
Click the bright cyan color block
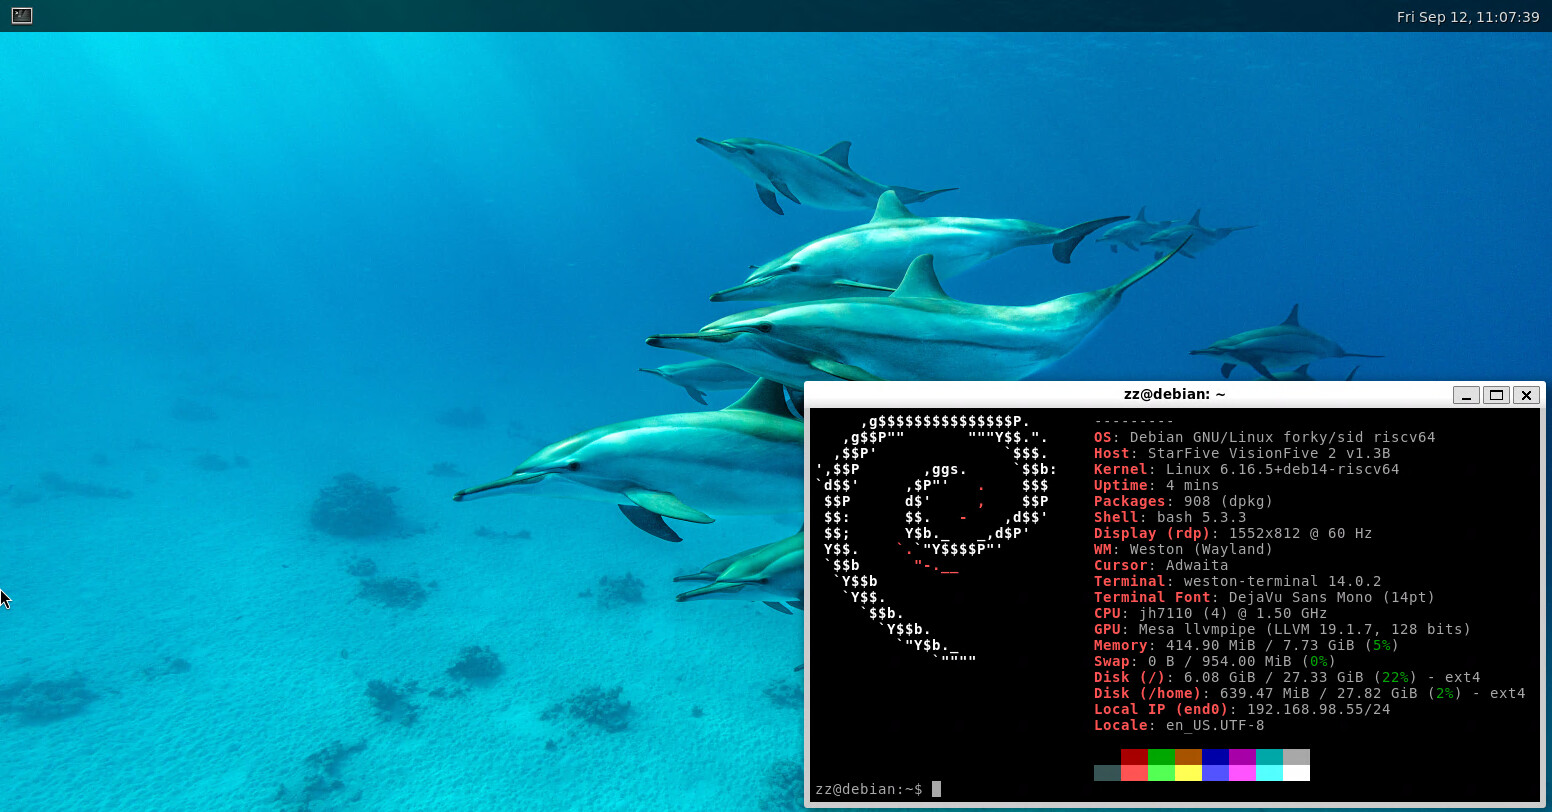pos(1269,773)
